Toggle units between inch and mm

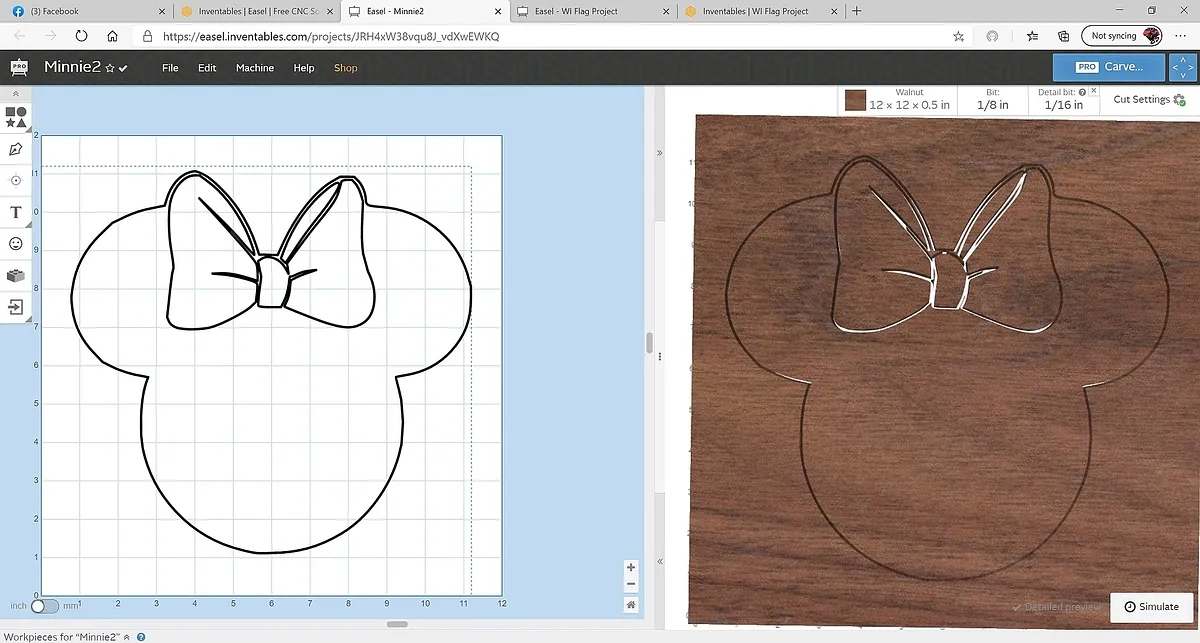pos(45,606)
